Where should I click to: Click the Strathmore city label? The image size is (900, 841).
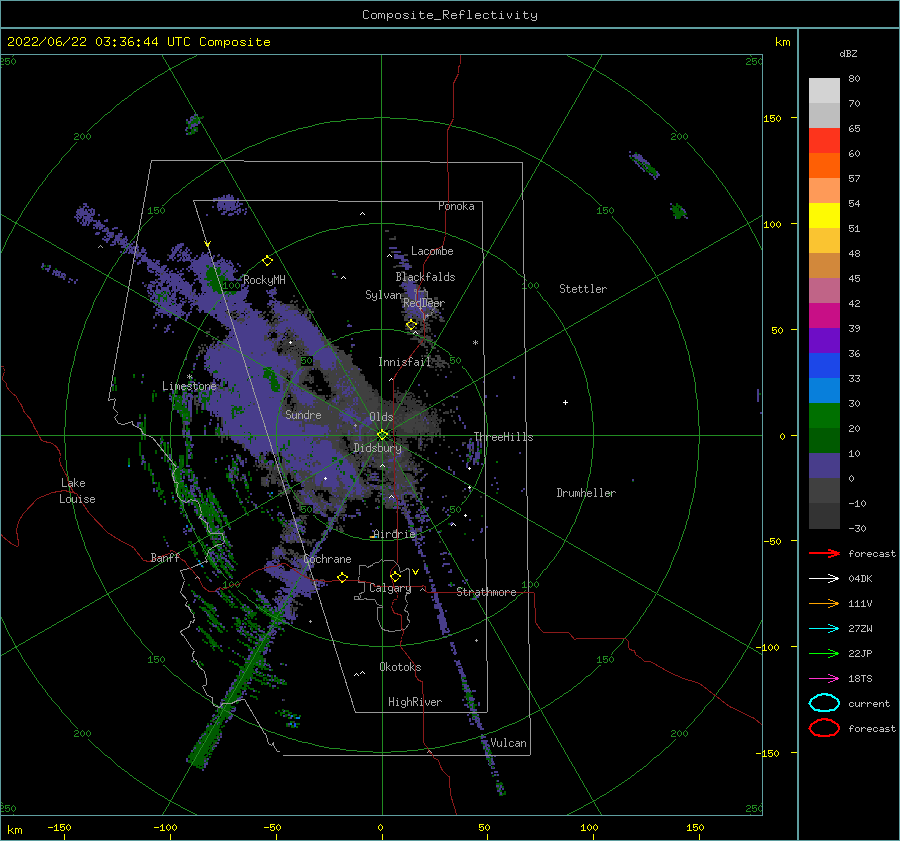(x=486, y=592)
